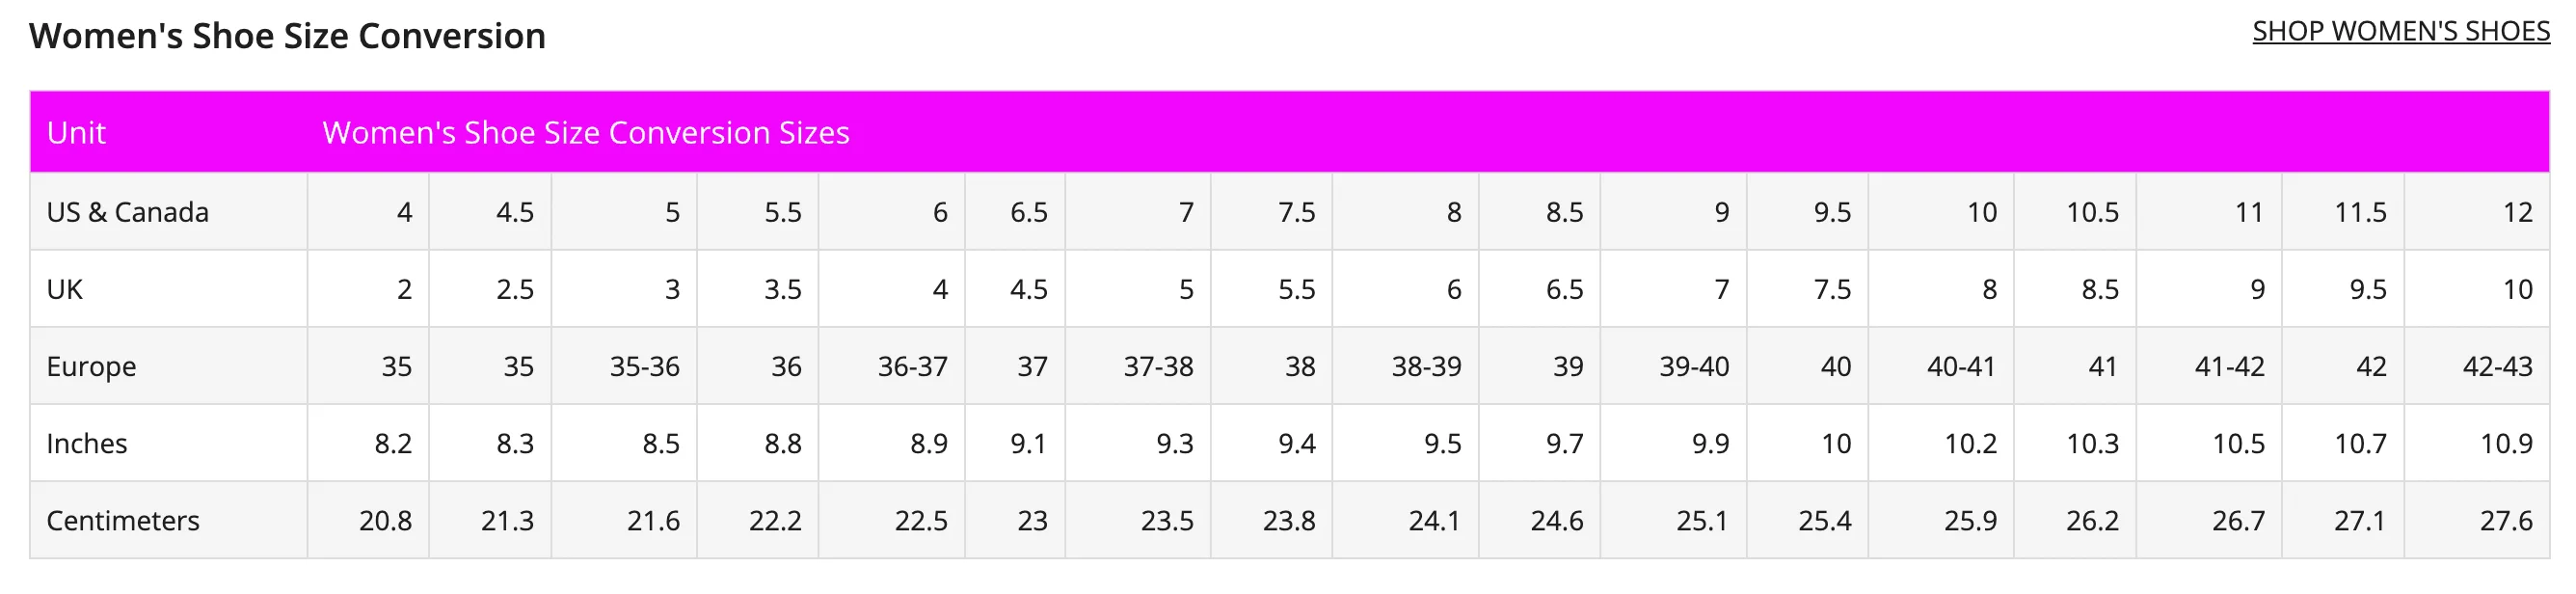2576x594 pixels.
Task: Select US size 11.5 cell
Action: tap(2342, 212)
